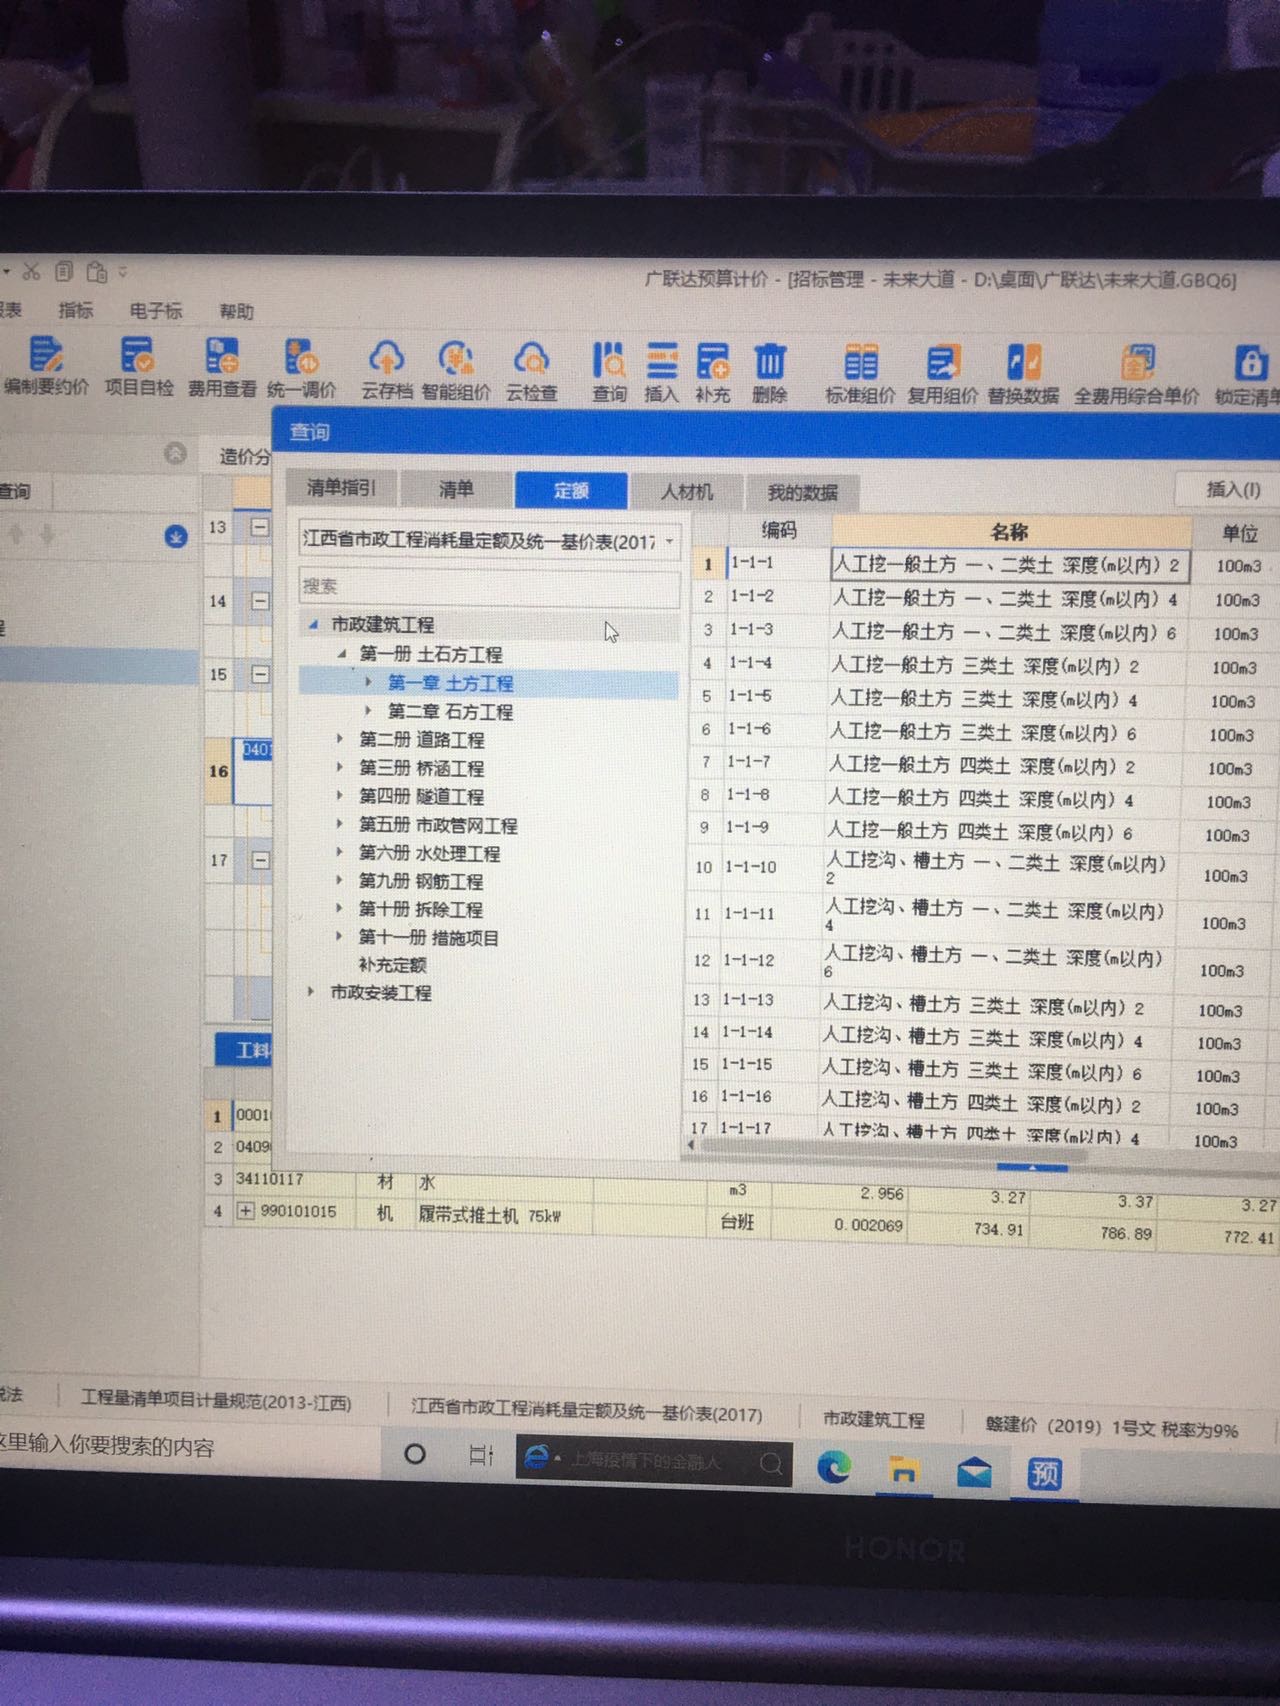Click the paste icon in the title bar
The image size is (1280, 1706).
tap(96, 272)
